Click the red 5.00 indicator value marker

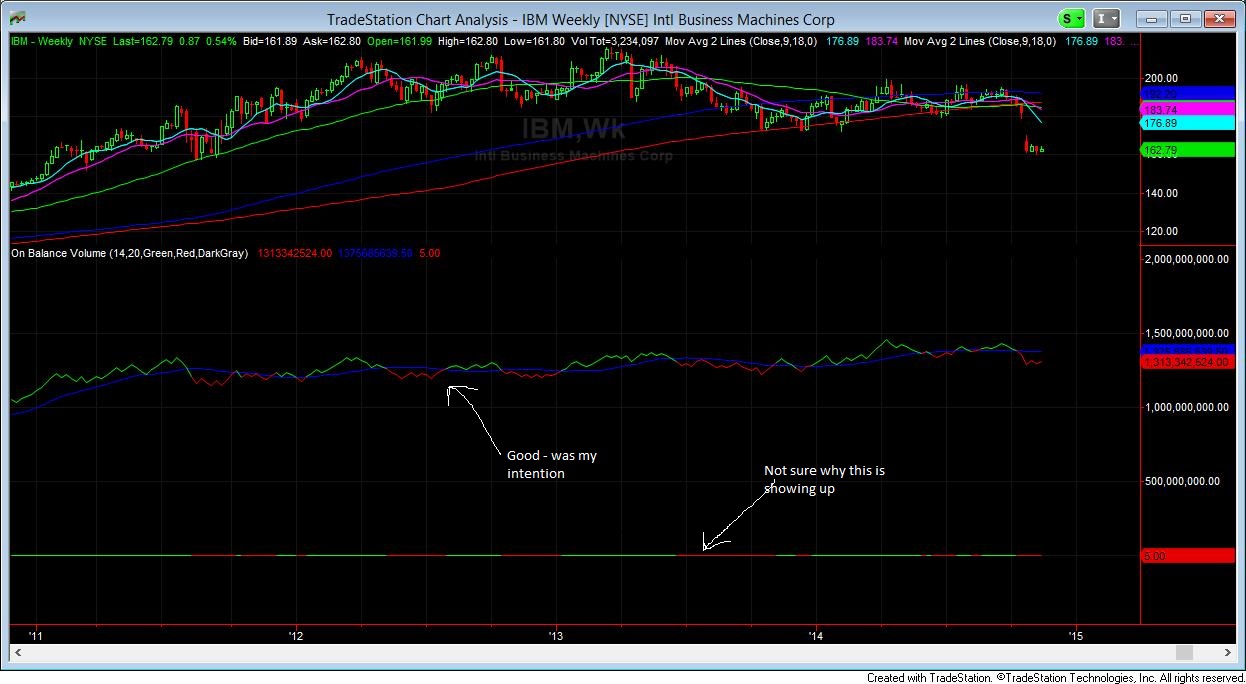coord(1188,555)
